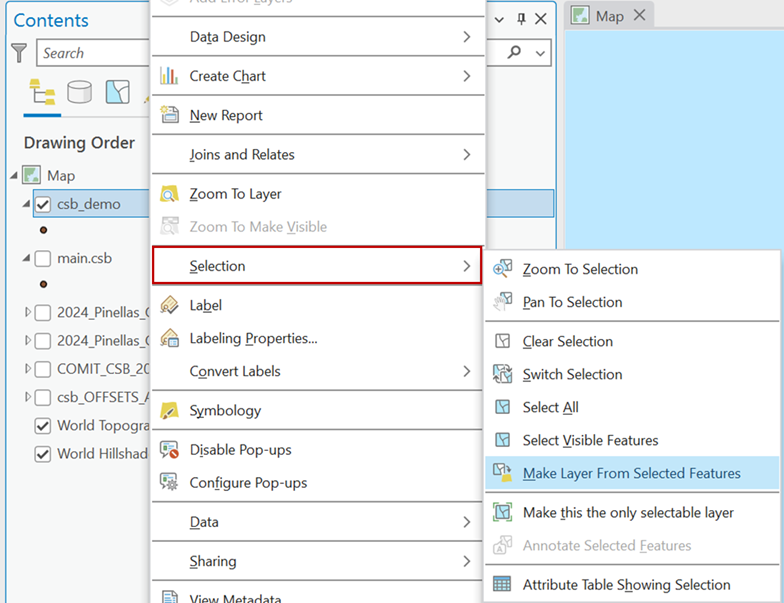
Task: Click the csb_demo point symbol swatch
Action: tap(42, 229)
